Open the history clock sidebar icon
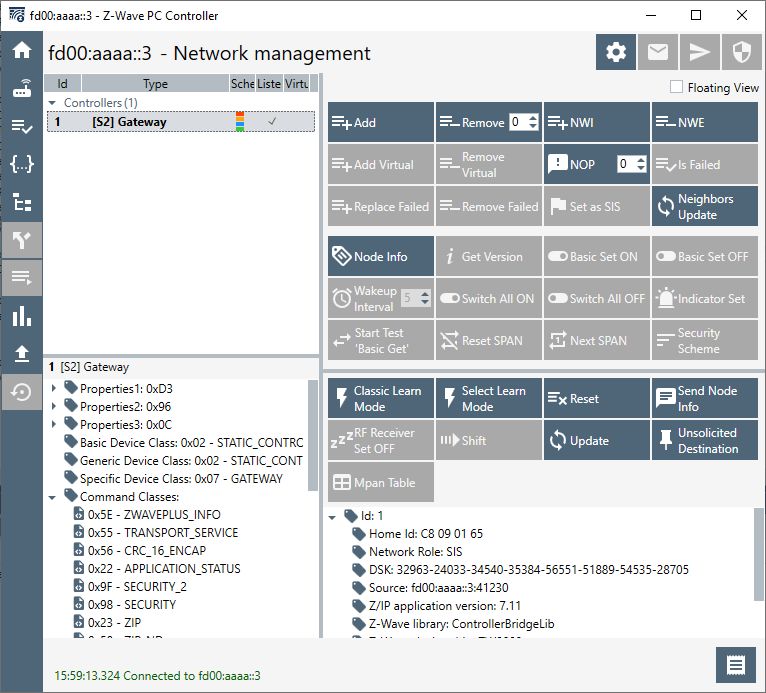The image size is (766, 693). pos(21,392)
